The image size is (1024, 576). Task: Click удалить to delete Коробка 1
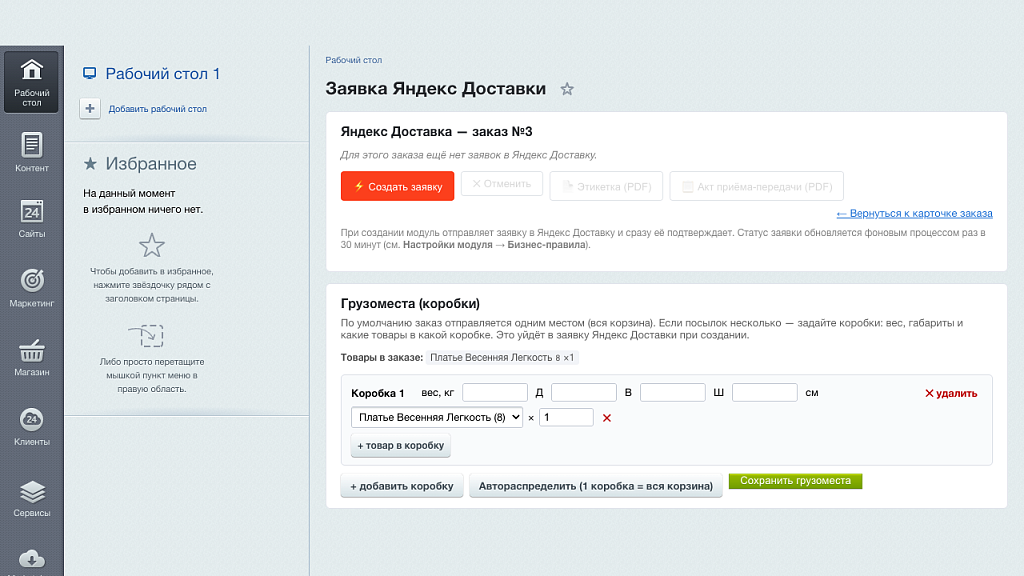(x=951, y=393)
